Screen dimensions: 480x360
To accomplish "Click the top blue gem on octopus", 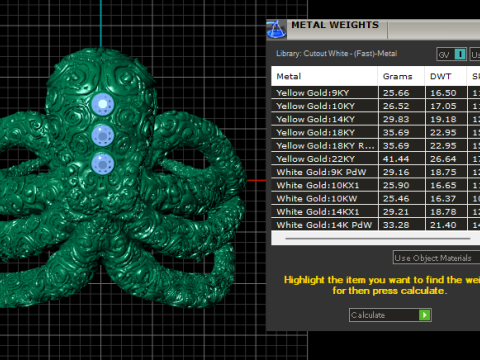I will click(x=103, y=104).
